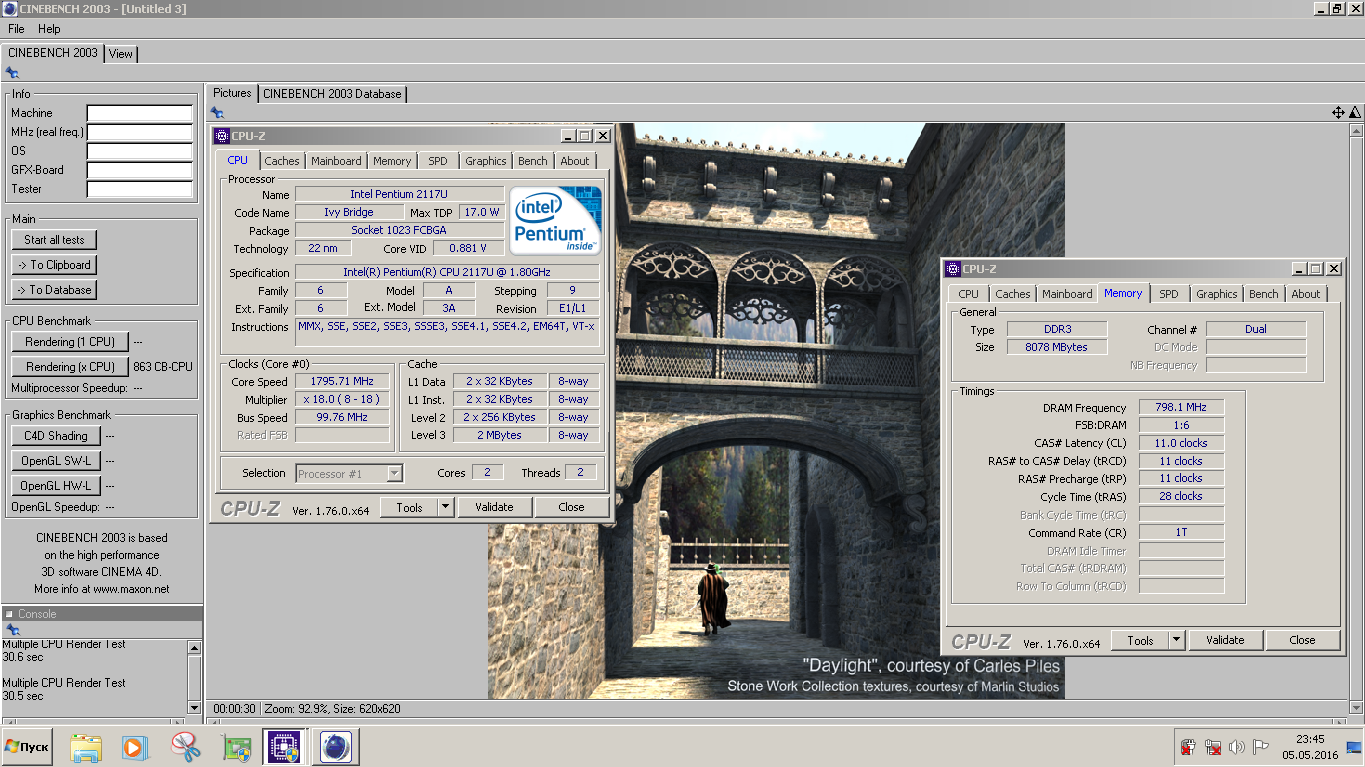Switch to CPU tab in right CPU-Z window
1365x767 pixels.
[x=969, y=294]
